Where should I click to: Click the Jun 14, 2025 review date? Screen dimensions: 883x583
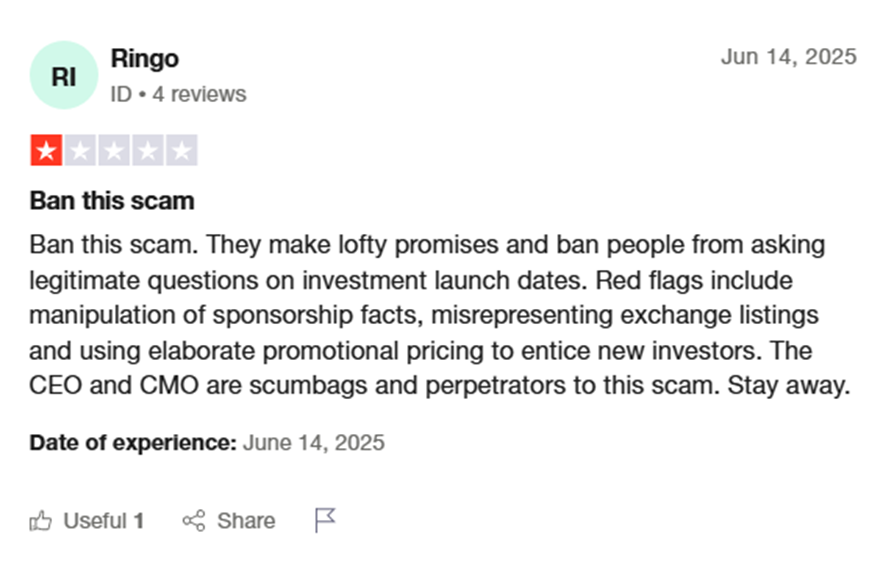point(788,57)
